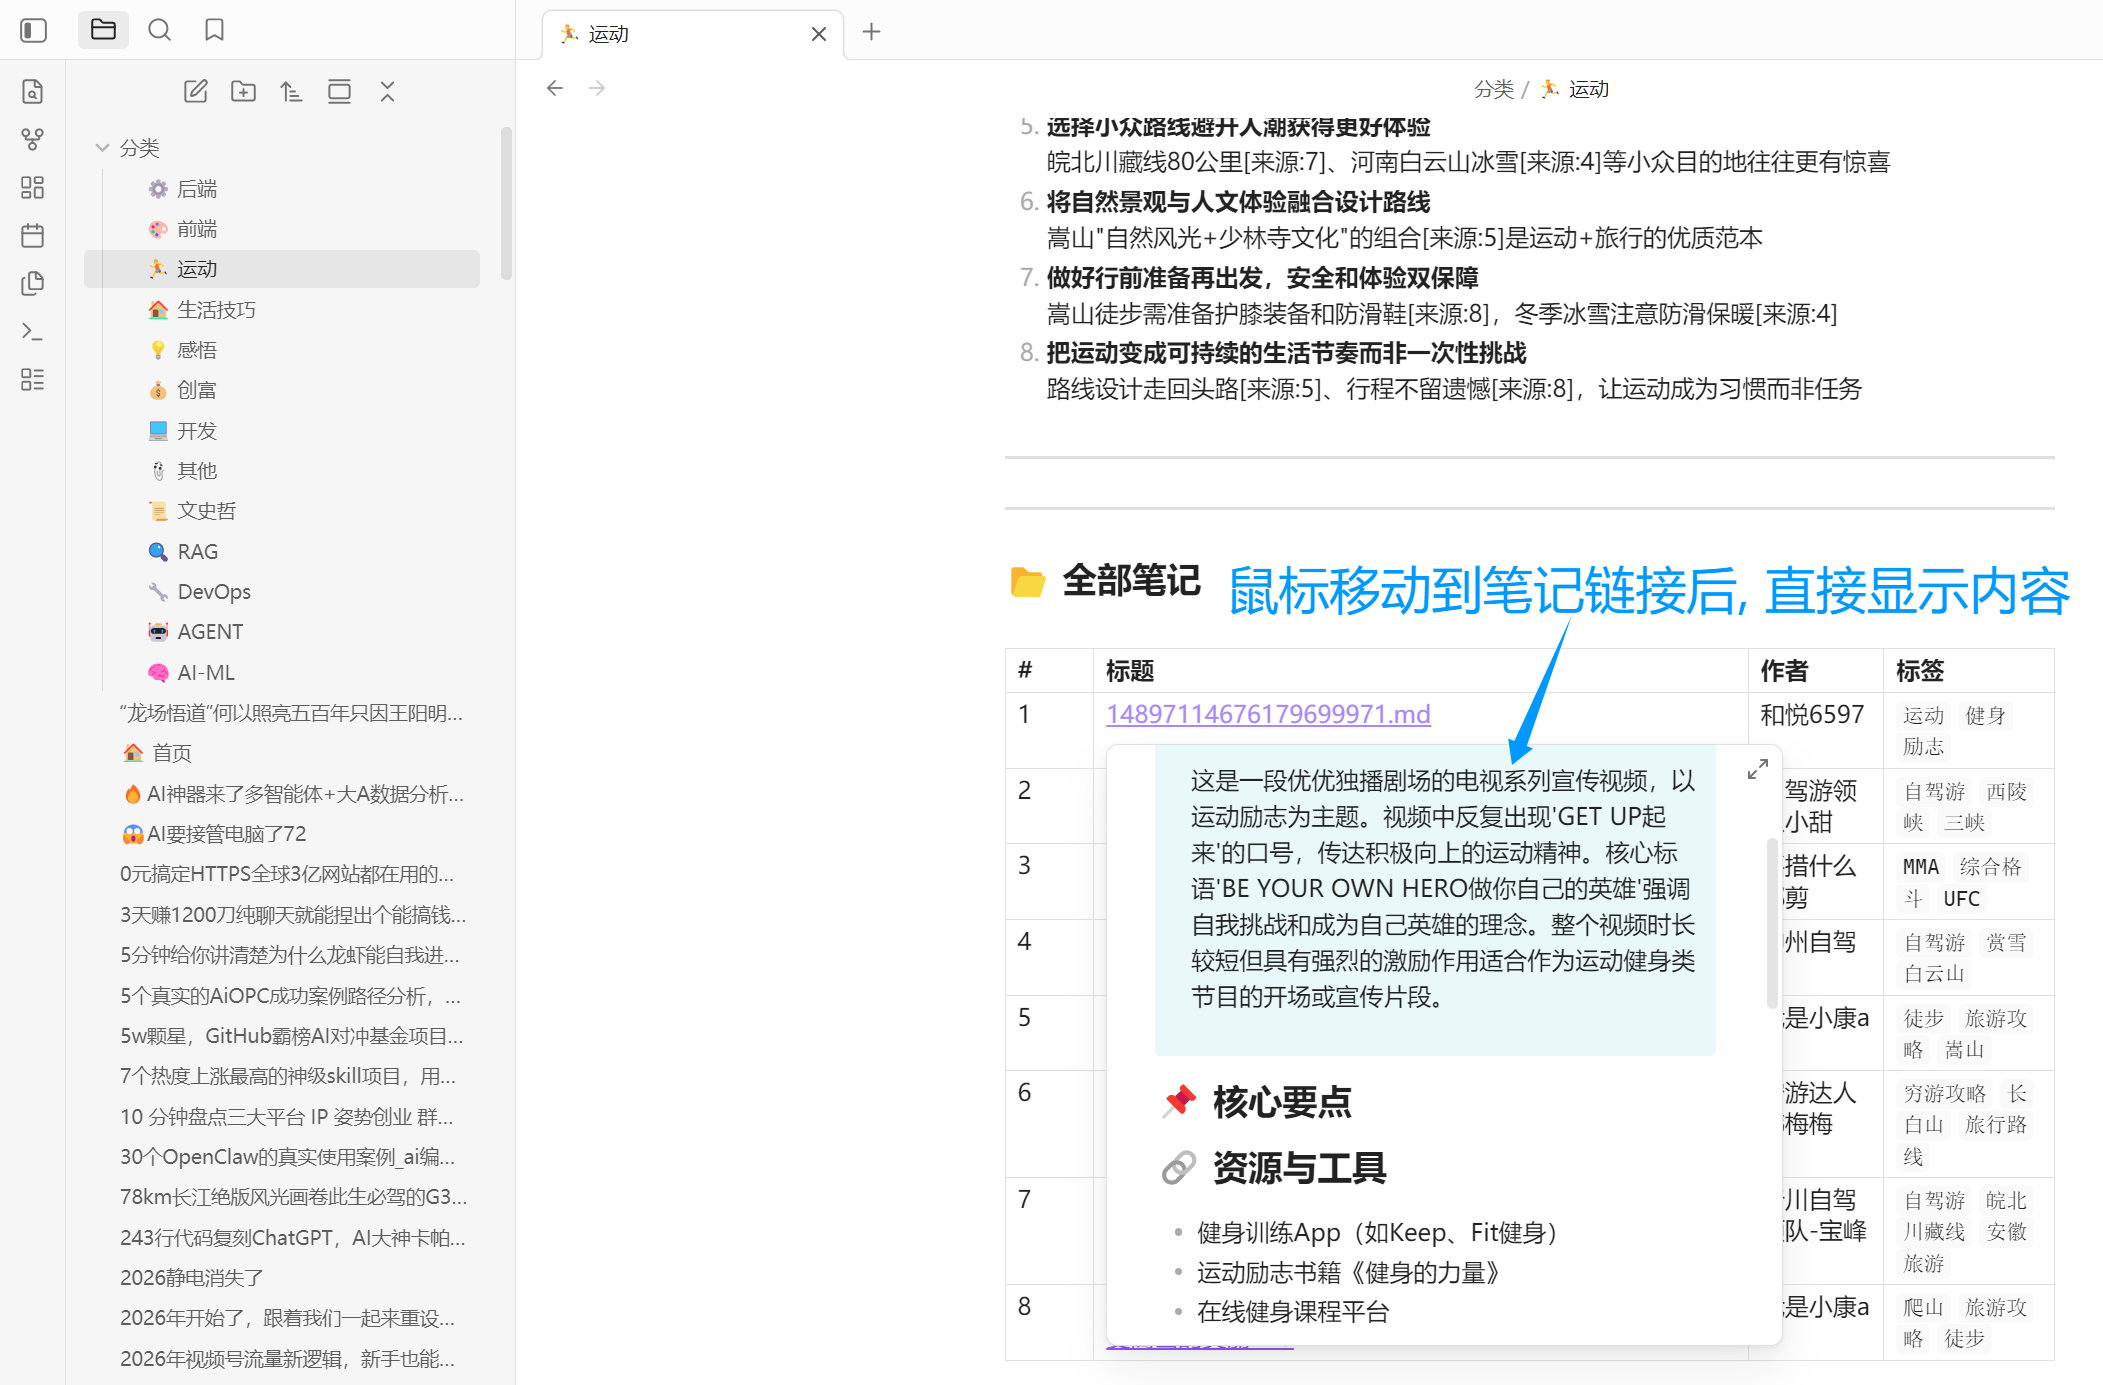
Task: Click the new folder icon above the tree
Action: (242, 91)
